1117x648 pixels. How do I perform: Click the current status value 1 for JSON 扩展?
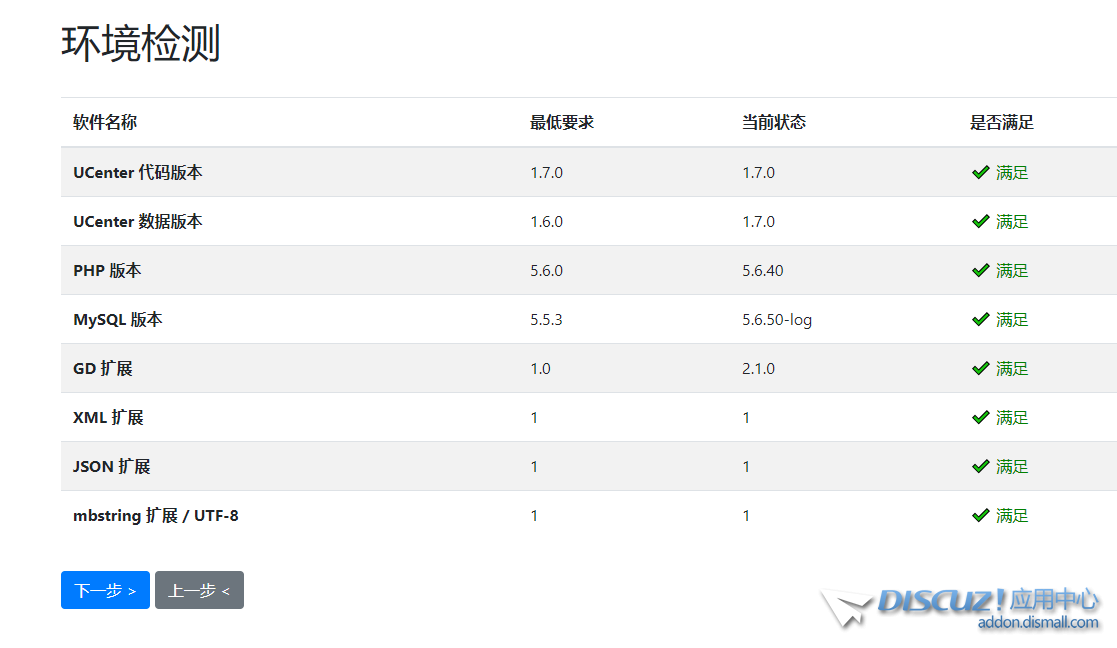click(746, 466)
